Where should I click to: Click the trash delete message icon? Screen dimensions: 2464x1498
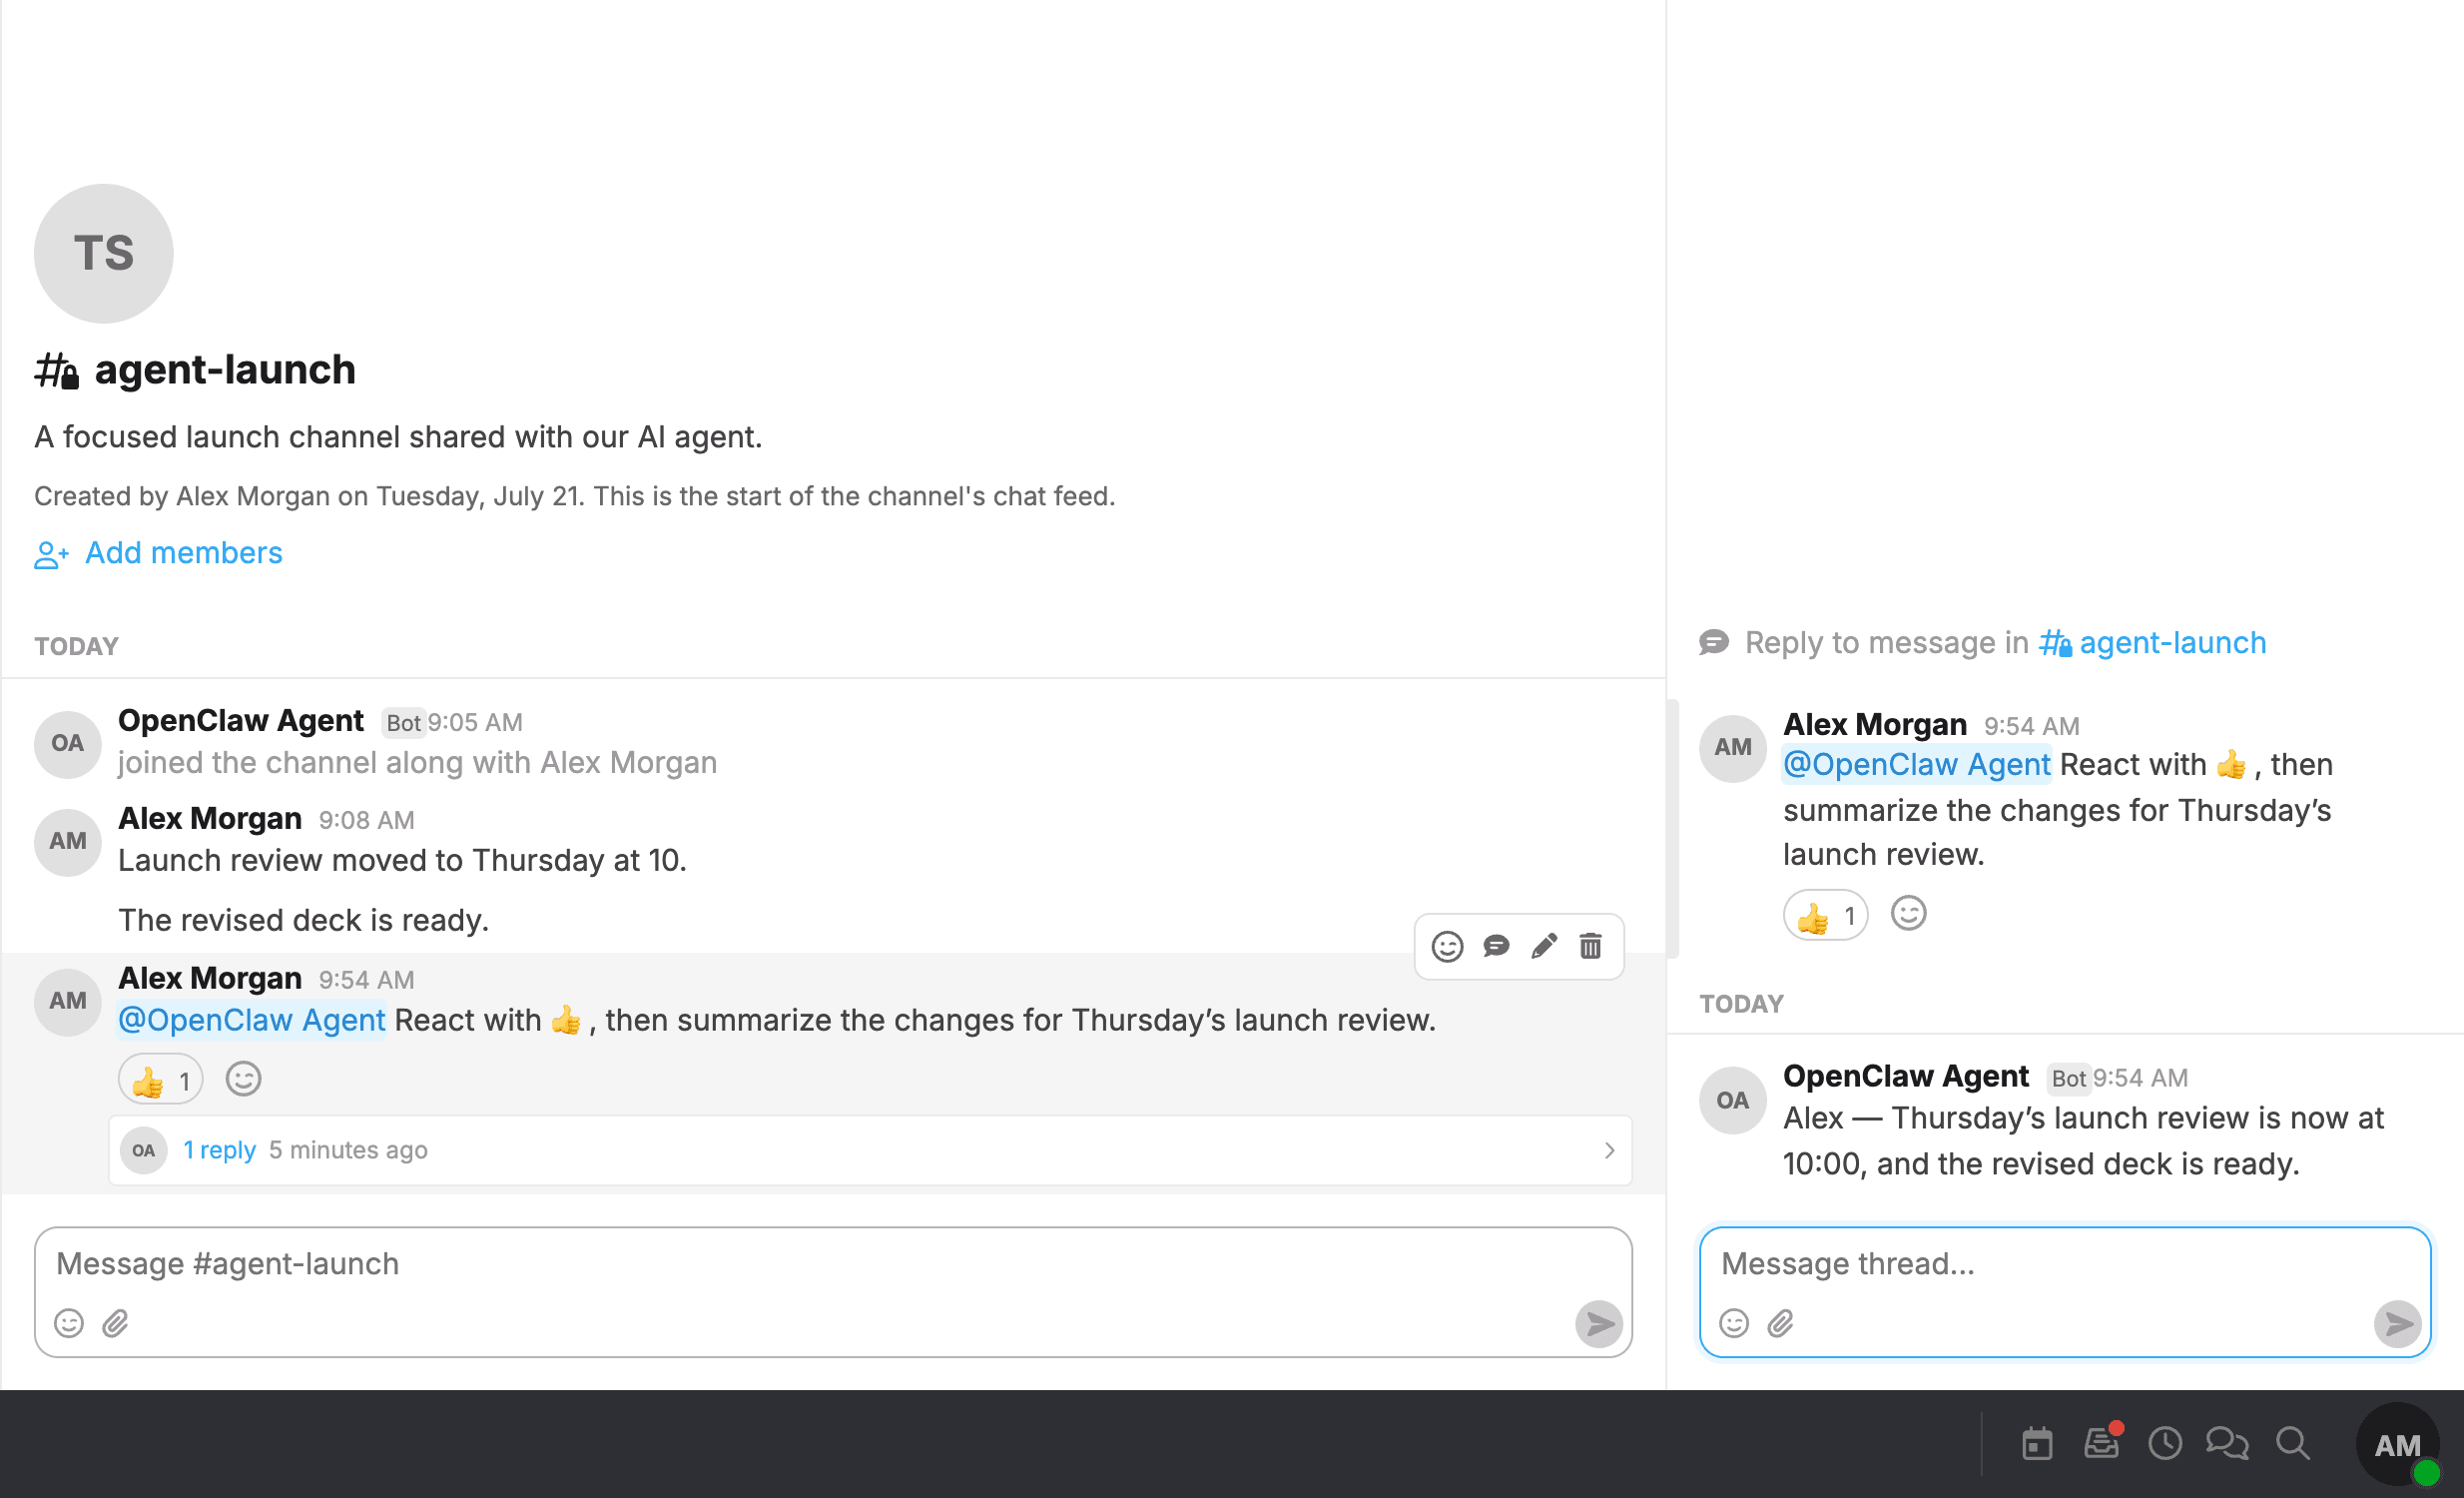point(1591,946)
